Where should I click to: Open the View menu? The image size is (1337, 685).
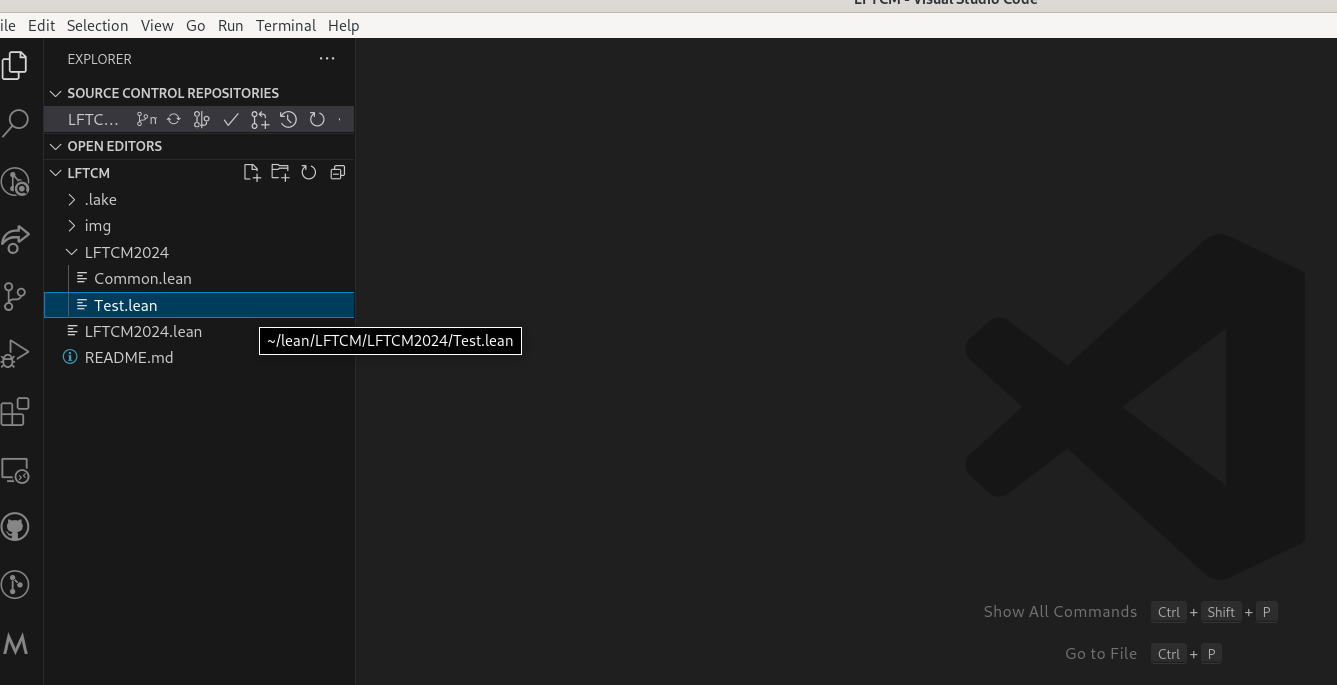(x=157, y=25)
